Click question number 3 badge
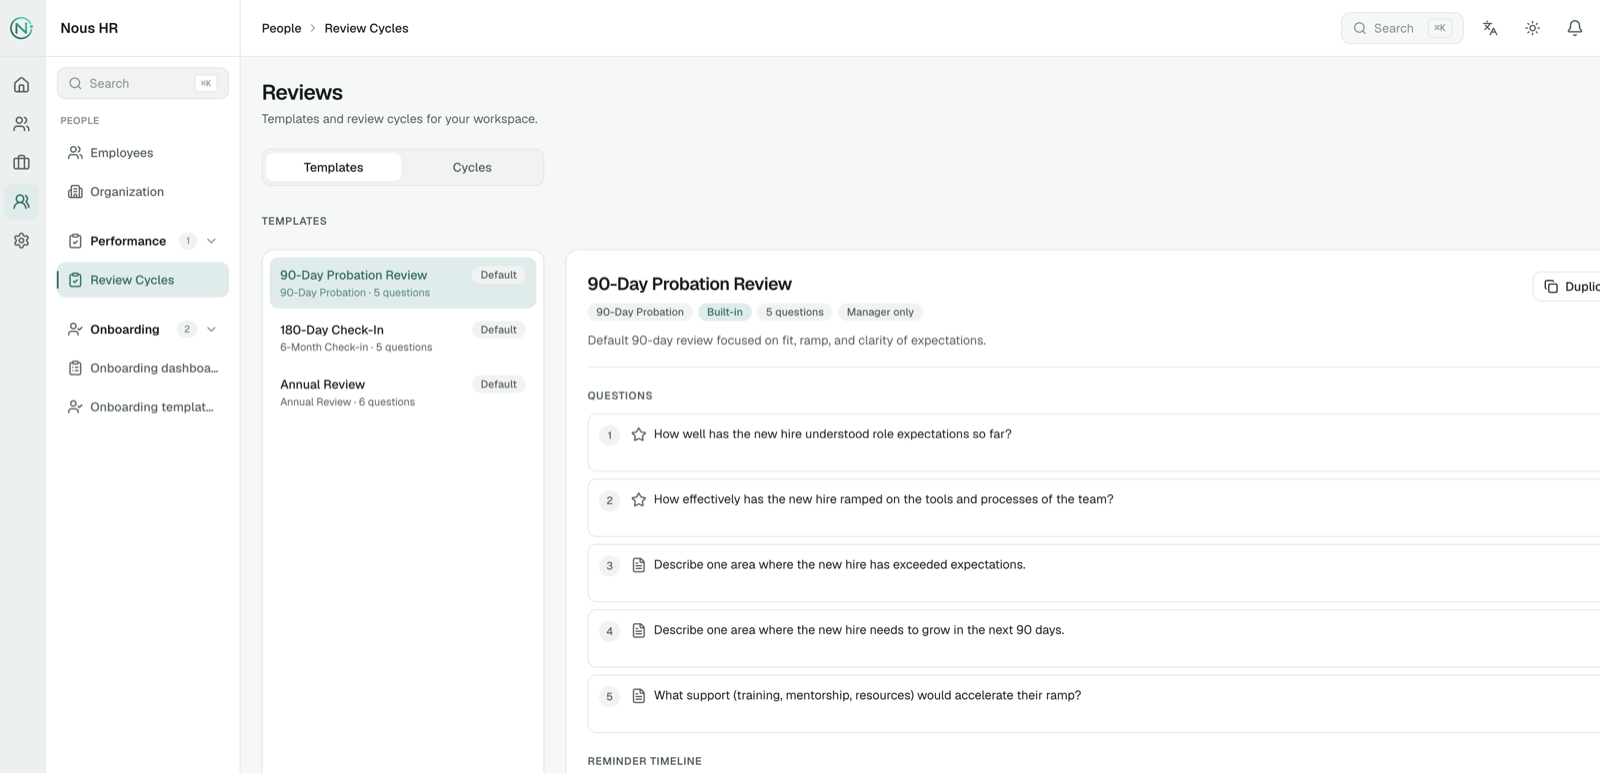The image size is (1600, 773). tap(610, 566)
